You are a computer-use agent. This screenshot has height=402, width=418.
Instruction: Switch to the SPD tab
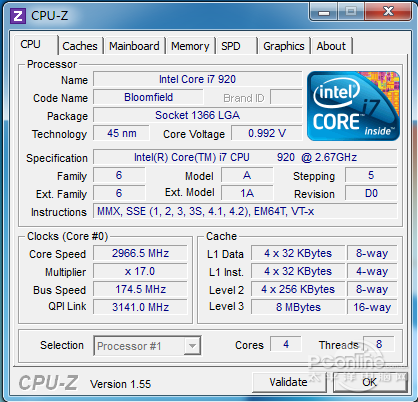click(236, 46)
